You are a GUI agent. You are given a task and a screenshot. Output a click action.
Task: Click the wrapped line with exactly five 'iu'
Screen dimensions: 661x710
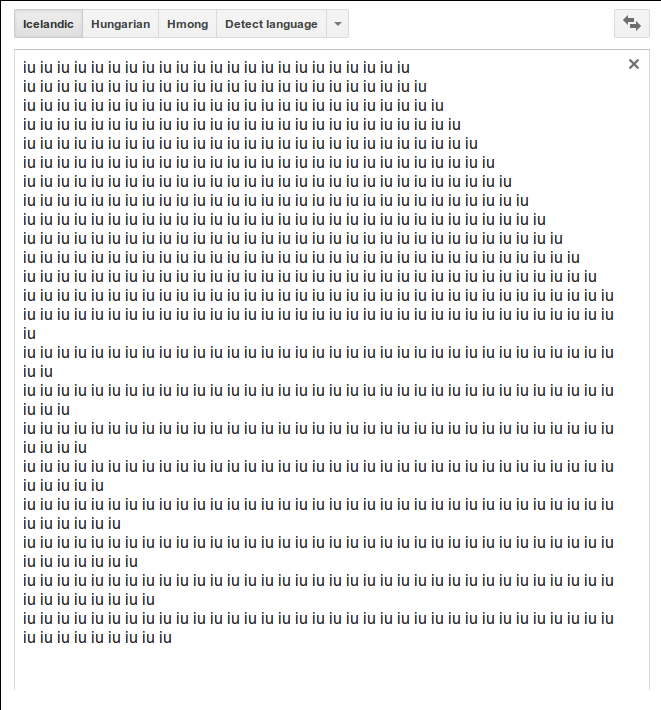tap(63, 486)
